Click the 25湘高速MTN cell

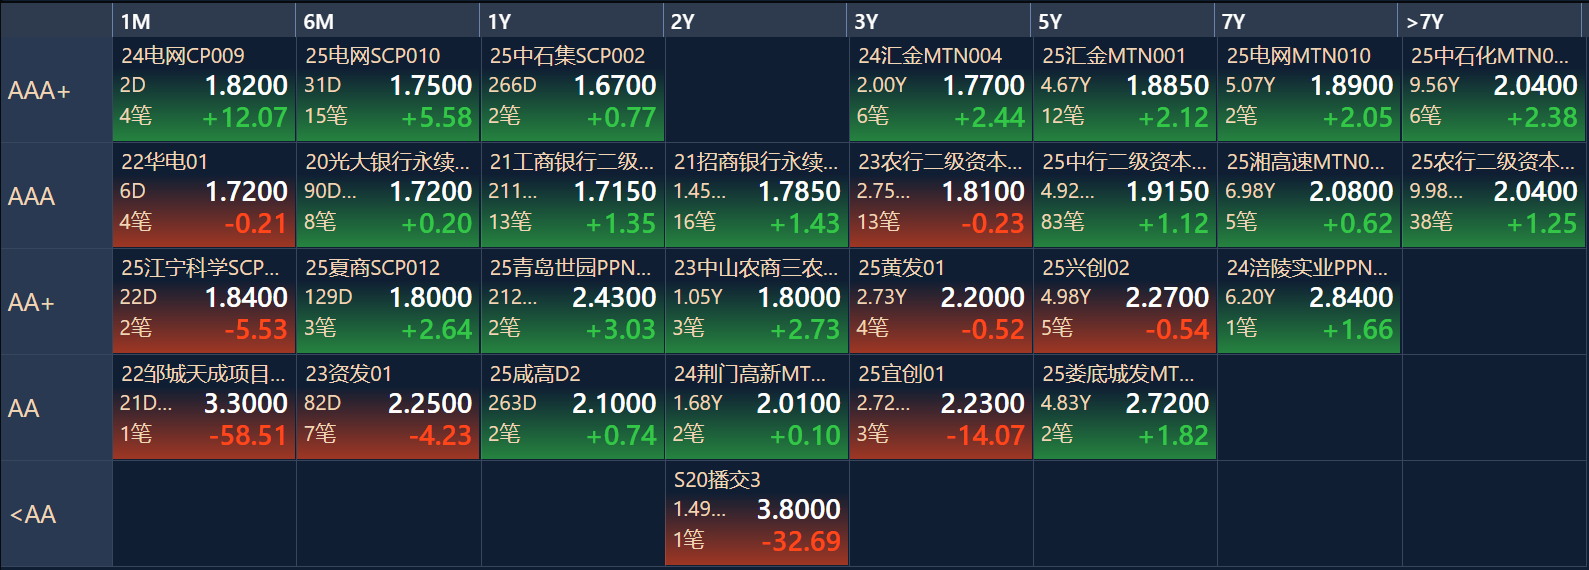1308,195
